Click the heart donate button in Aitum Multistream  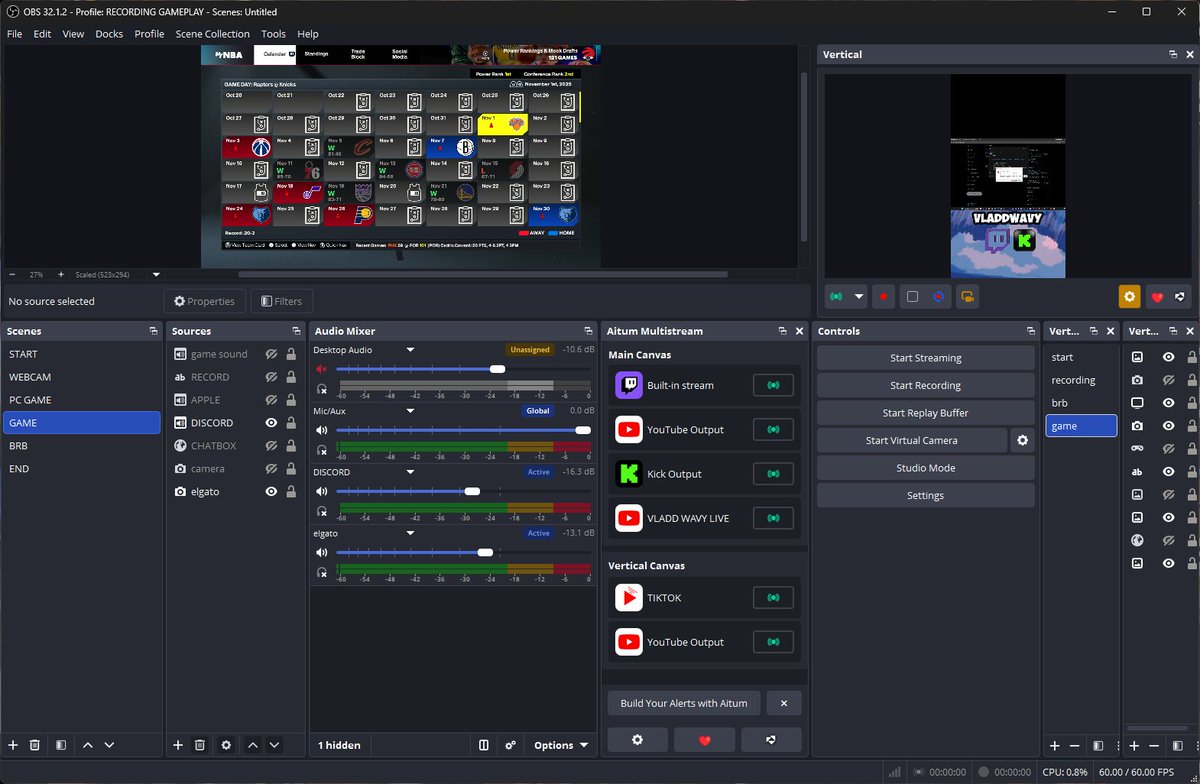pos(704,739)
